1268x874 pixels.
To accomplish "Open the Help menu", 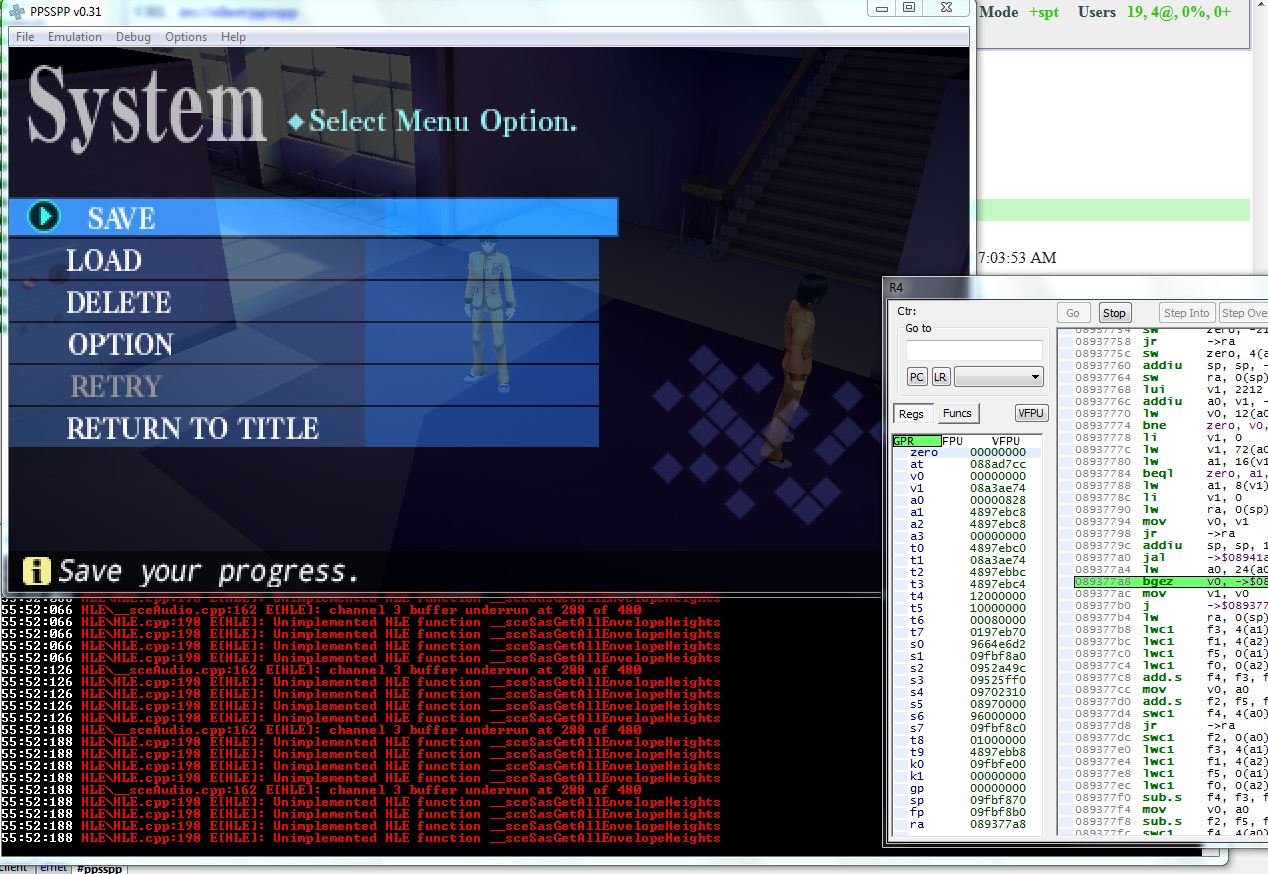I will tap(233, 37).
